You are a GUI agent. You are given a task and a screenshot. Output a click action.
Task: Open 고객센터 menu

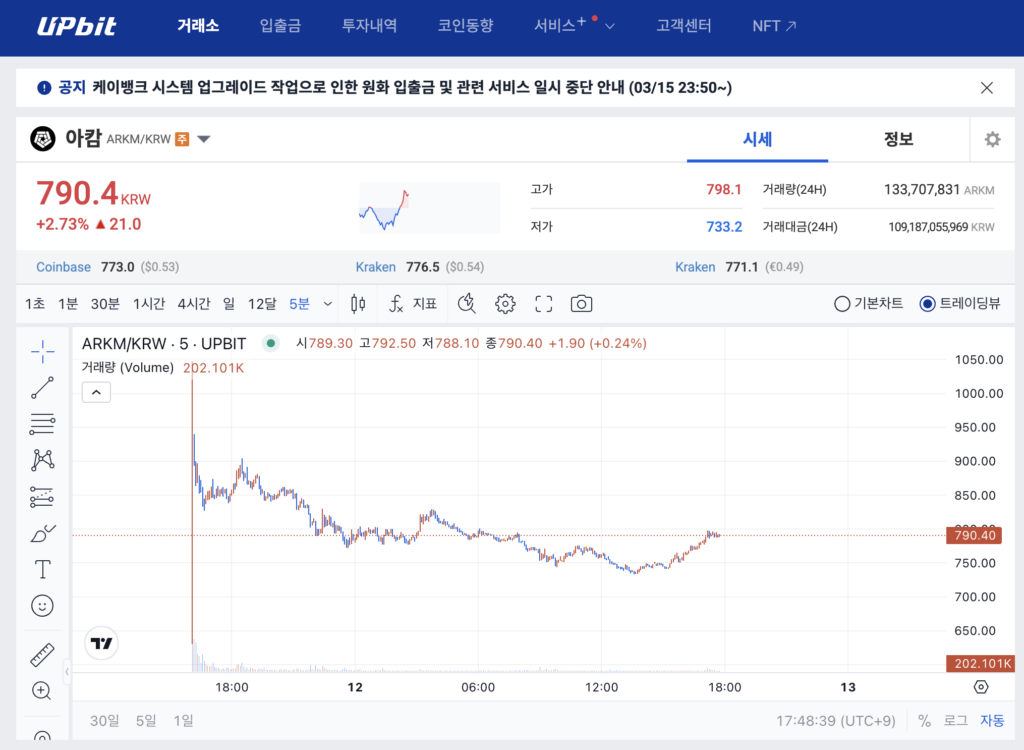click(684, 26)
